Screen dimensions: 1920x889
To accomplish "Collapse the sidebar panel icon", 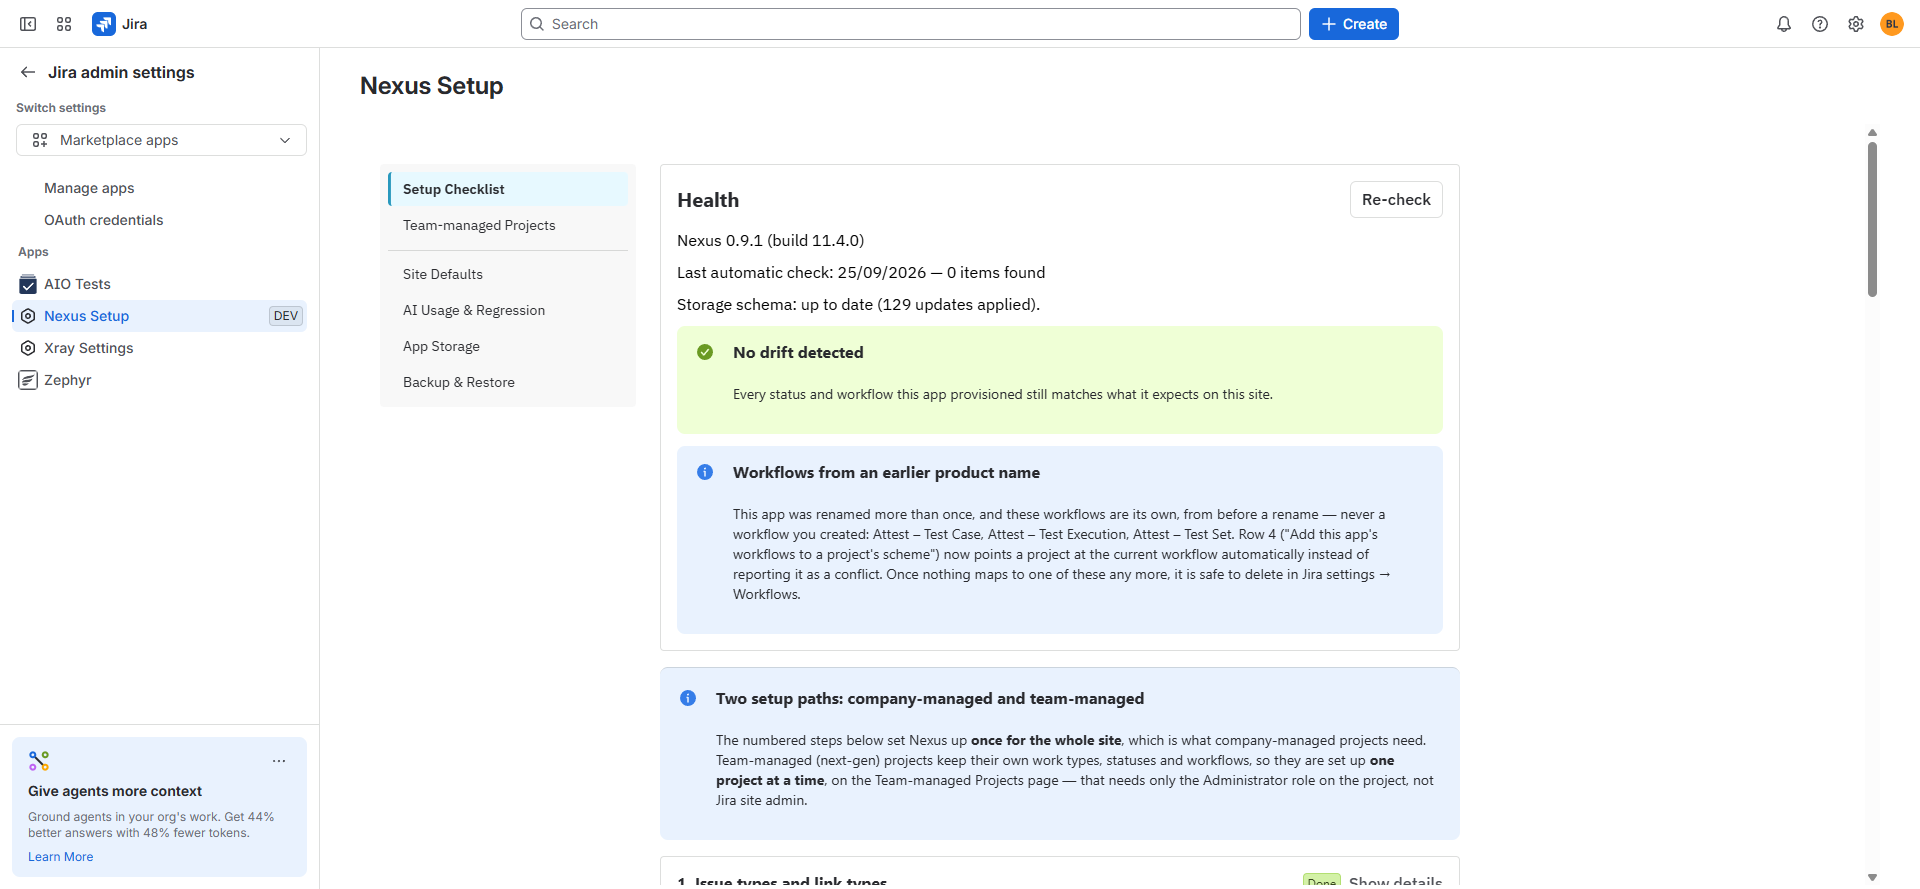I will pyautogui.click(x=28, y=24).
